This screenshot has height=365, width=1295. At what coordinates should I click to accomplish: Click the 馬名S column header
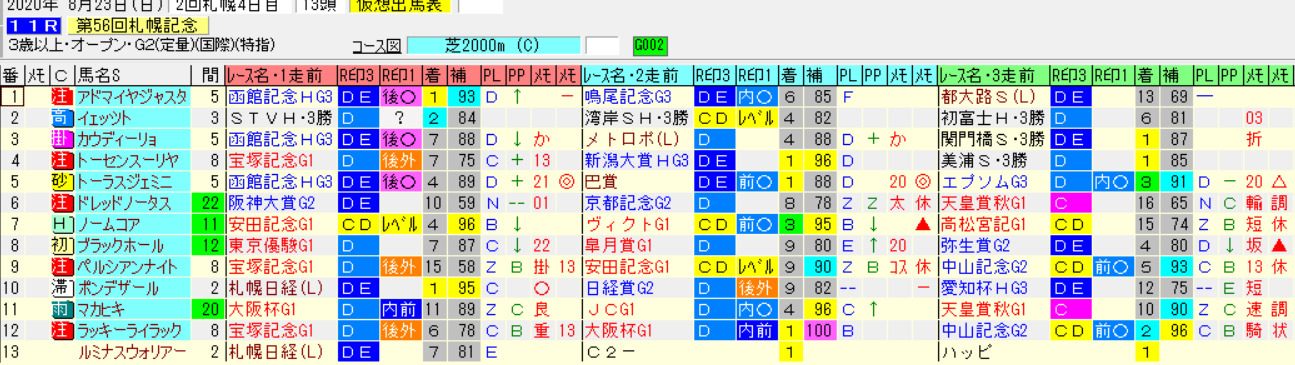click(133, 75)
